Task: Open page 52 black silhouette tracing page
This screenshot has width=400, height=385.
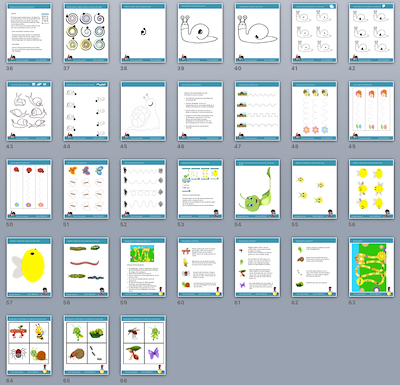Action: [x=143, y=189]
